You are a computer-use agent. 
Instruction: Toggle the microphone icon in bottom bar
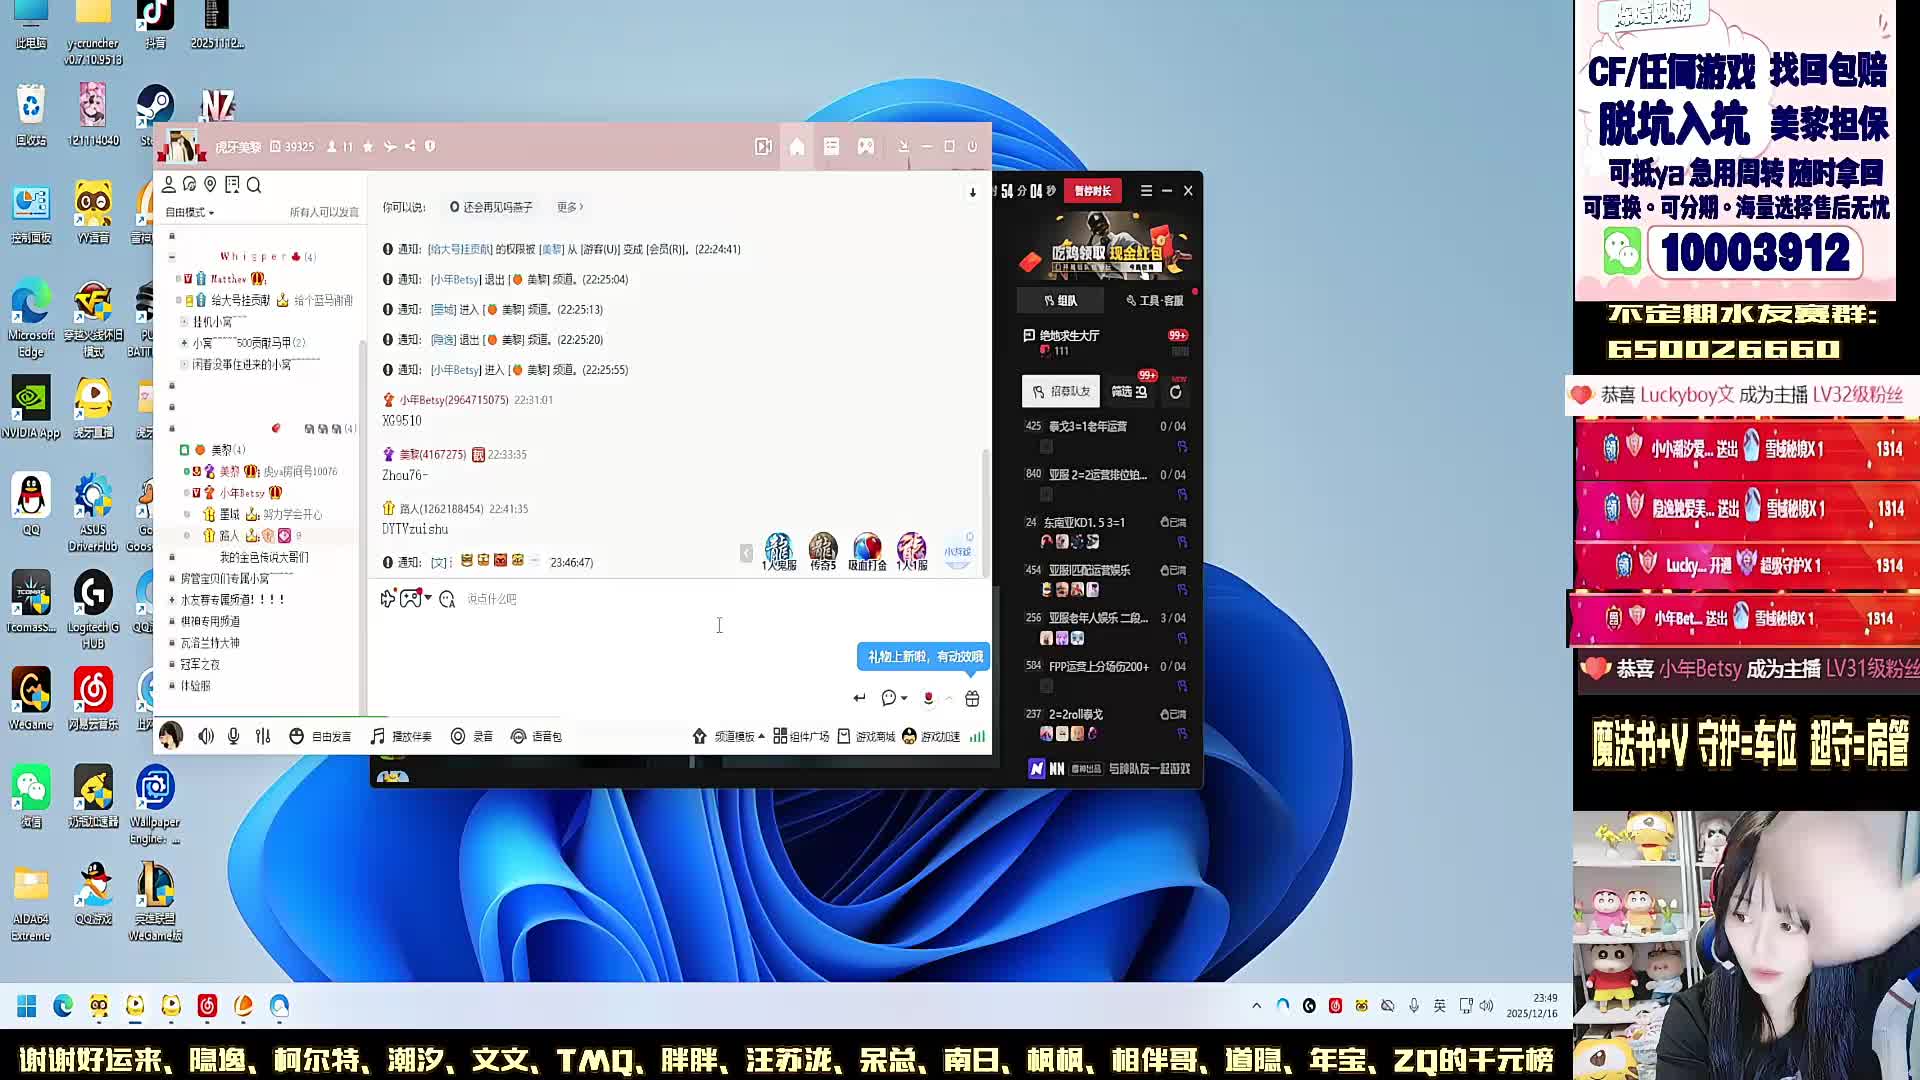233,736
